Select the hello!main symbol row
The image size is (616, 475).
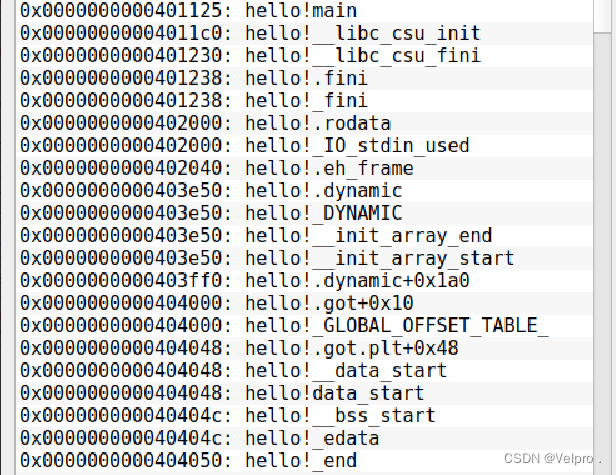point(304,11)
